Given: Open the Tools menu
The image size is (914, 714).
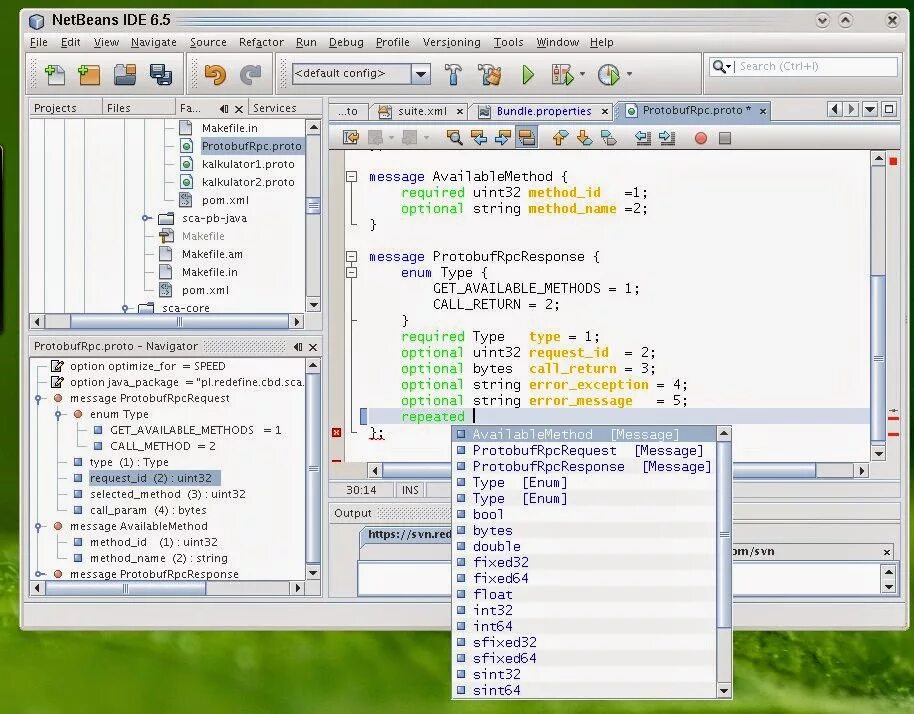Looking at the screenshot, I should [x=508, y=43].
